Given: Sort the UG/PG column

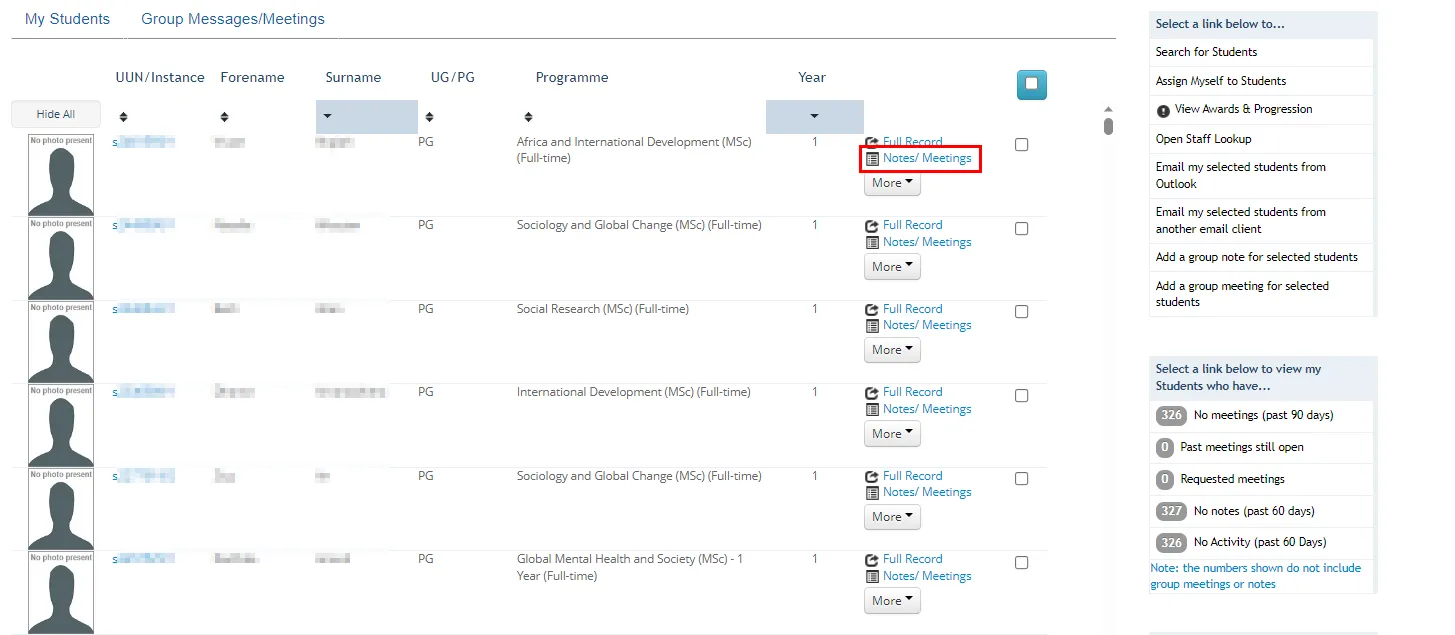Looking at the screenshot, I should 428,115.
